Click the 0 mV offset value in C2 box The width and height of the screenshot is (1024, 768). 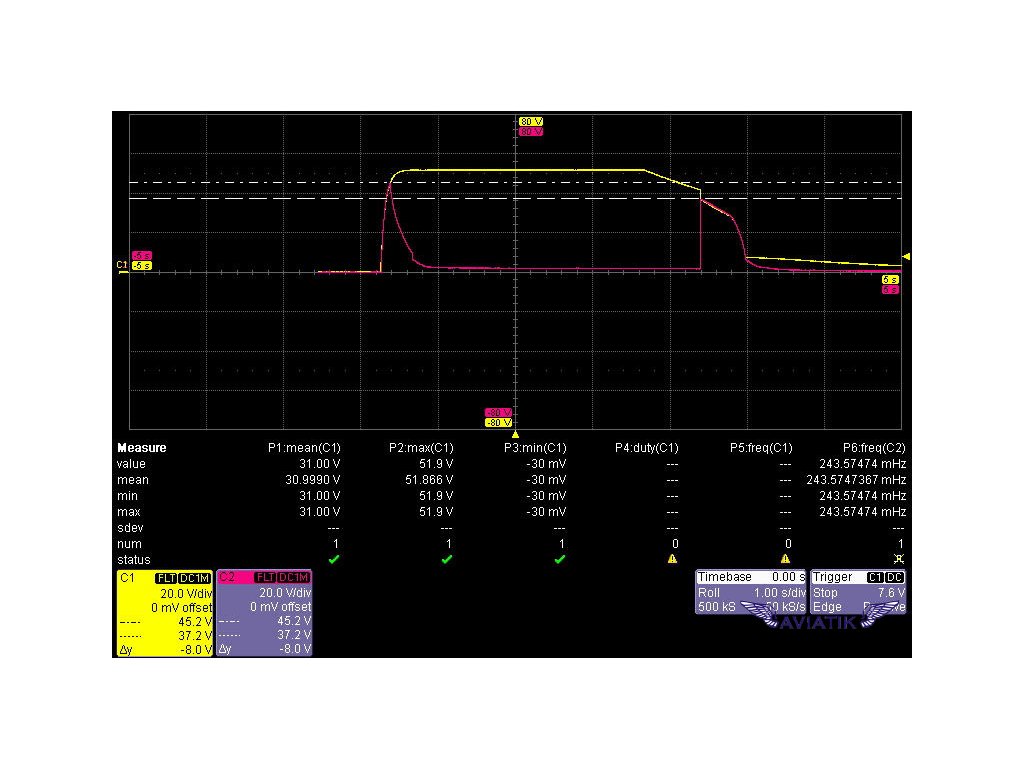(280, 607)
